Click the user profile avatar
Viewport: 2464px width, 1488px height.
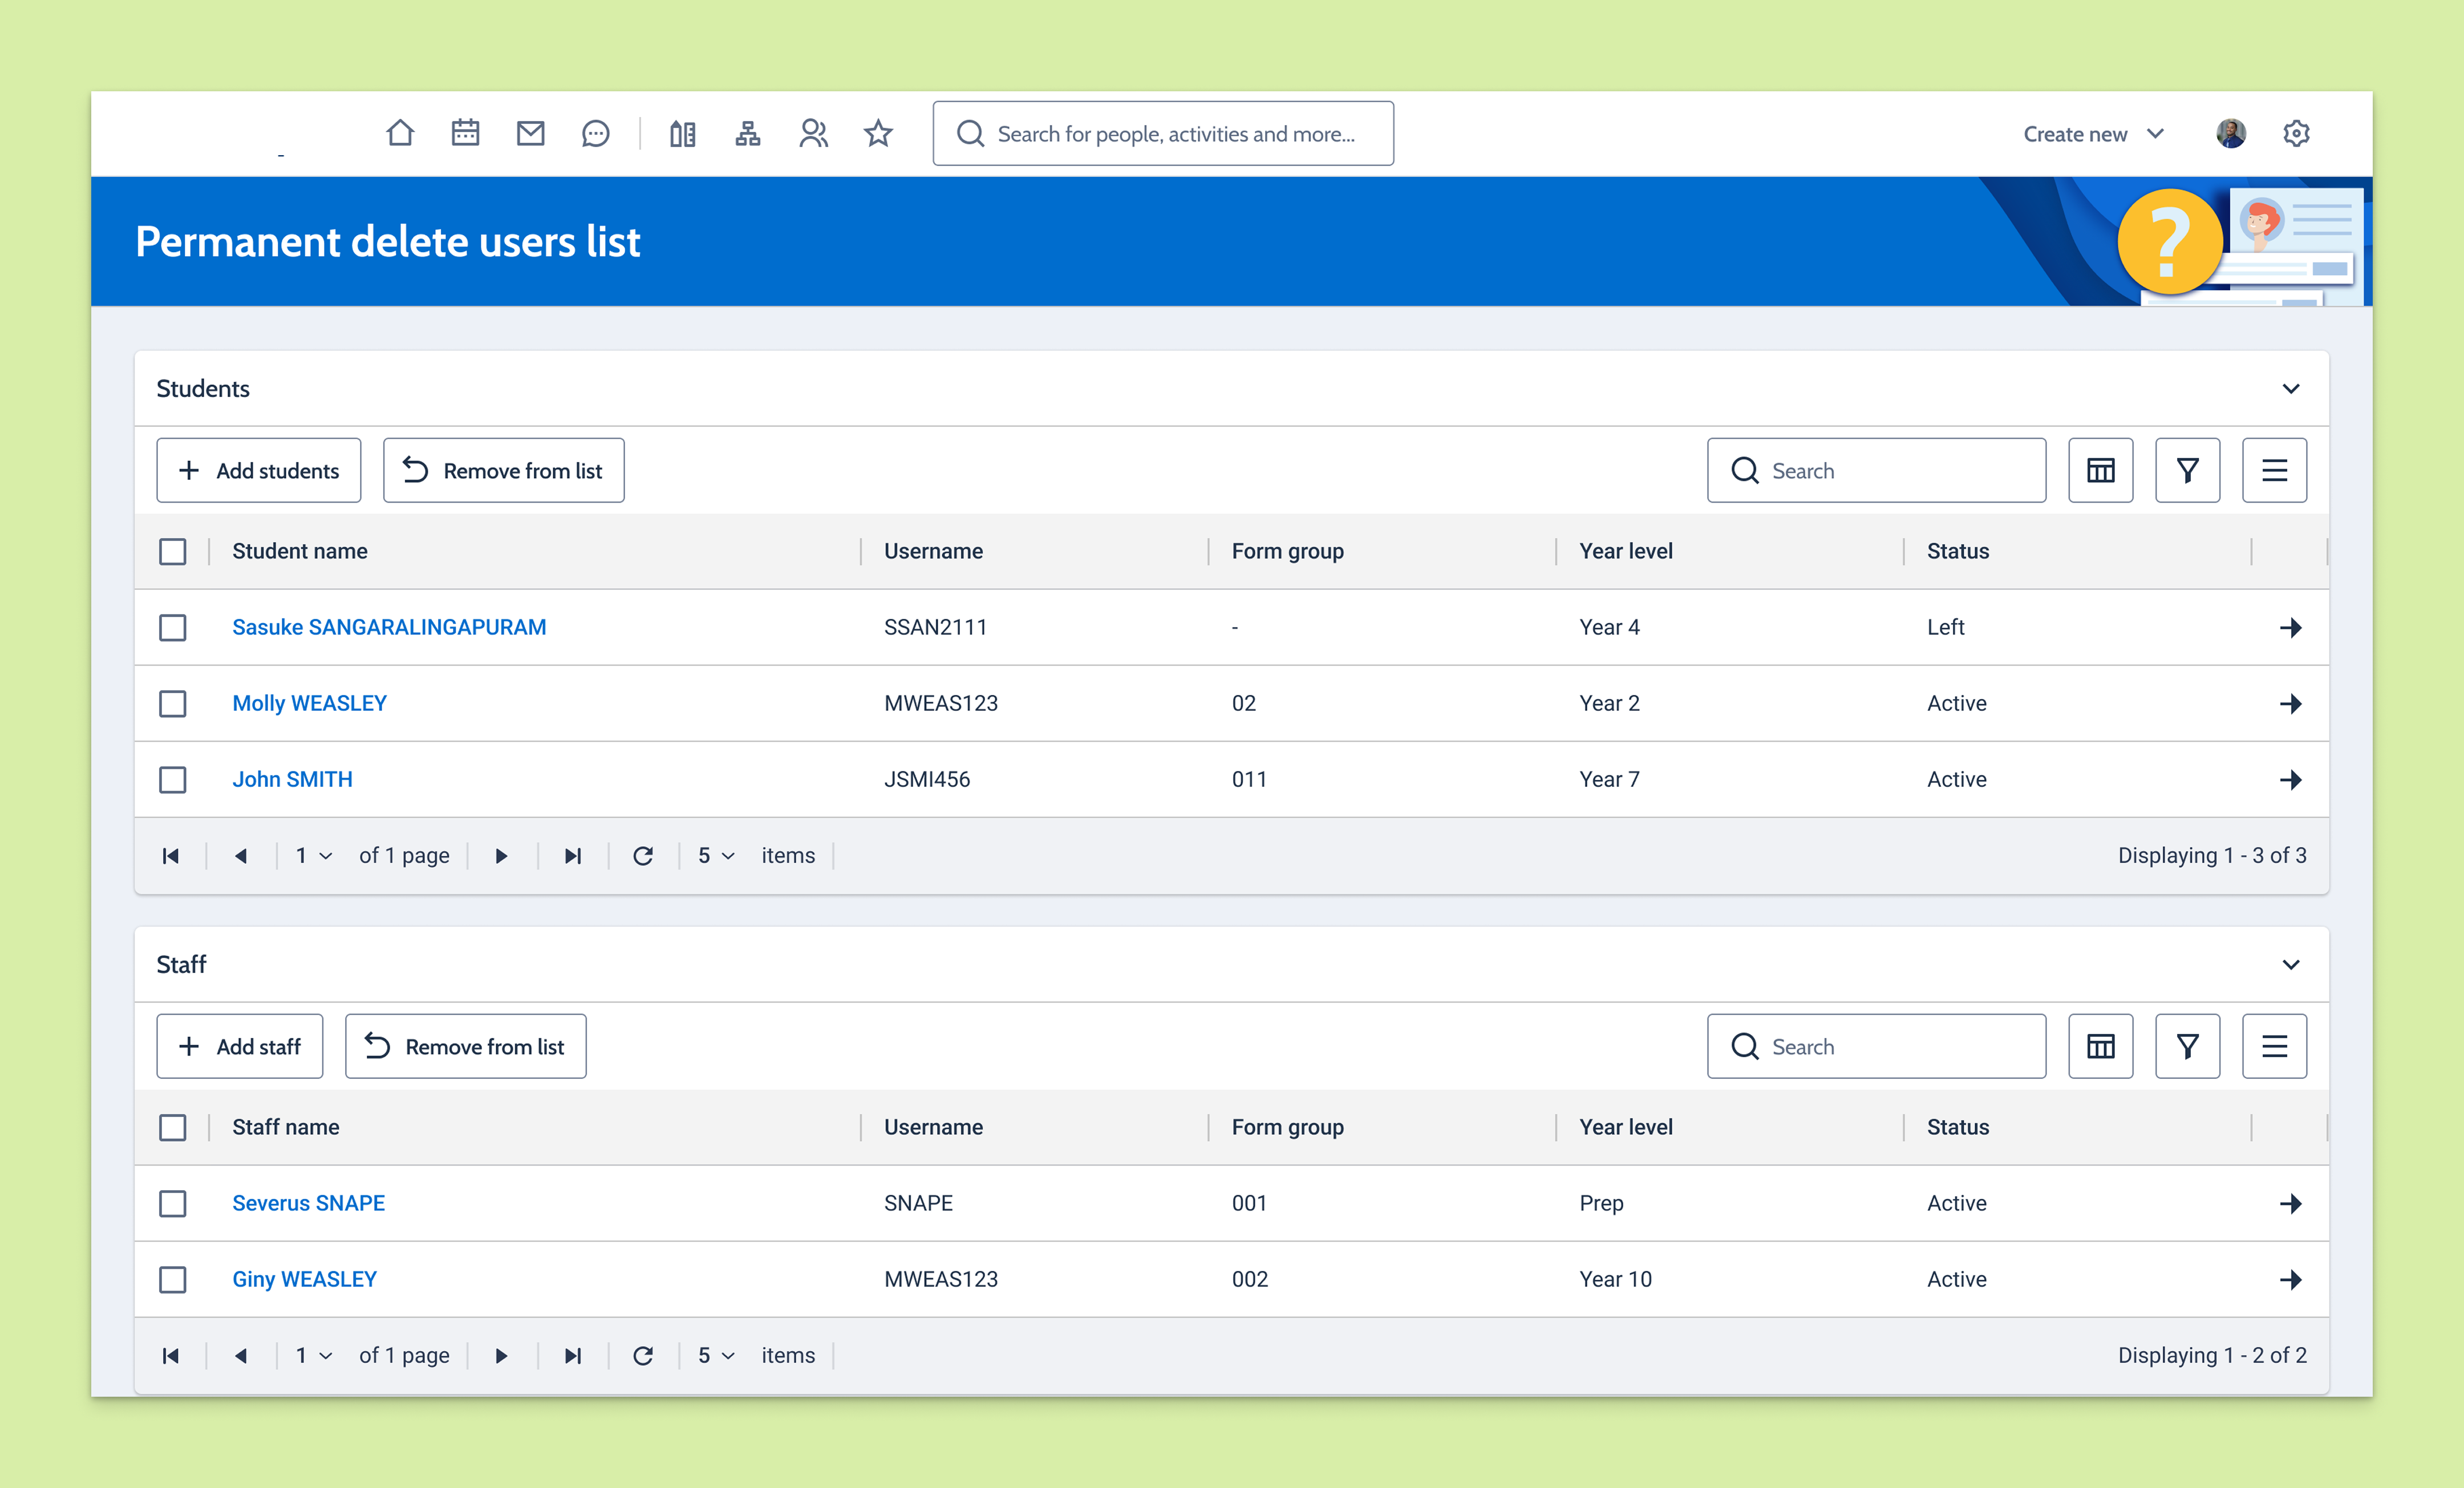pyautogui.click(x=2231, y=133)
